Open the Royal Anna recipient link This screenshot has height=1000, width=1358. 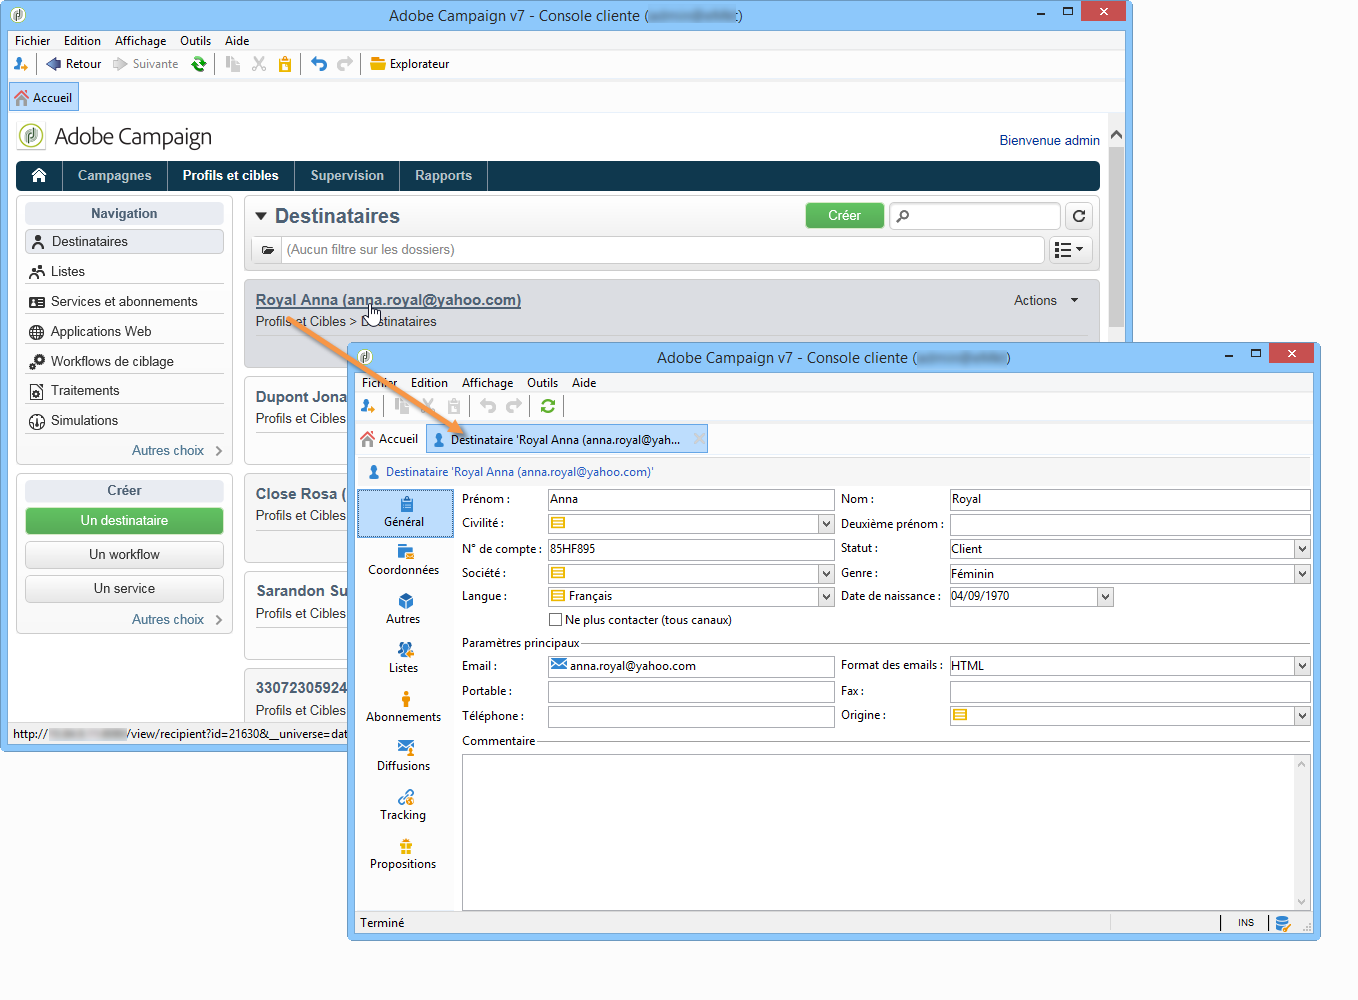click(388, 300)
